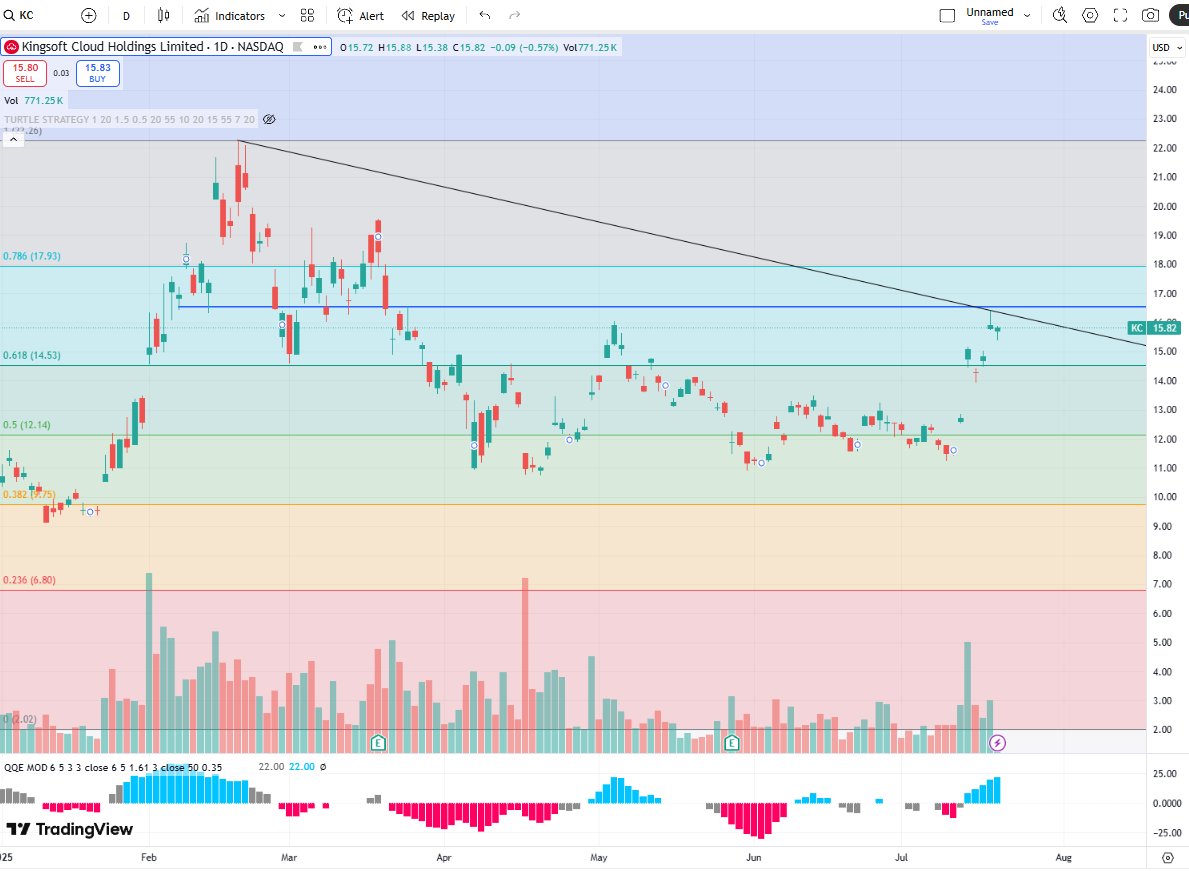
Task: Click the Publish button
Action: (x=1179, y=15)
